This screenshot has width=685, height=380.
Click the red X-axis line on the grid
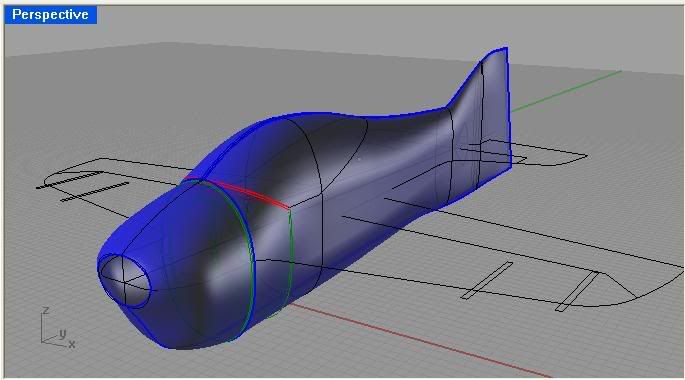pos(419,340)
